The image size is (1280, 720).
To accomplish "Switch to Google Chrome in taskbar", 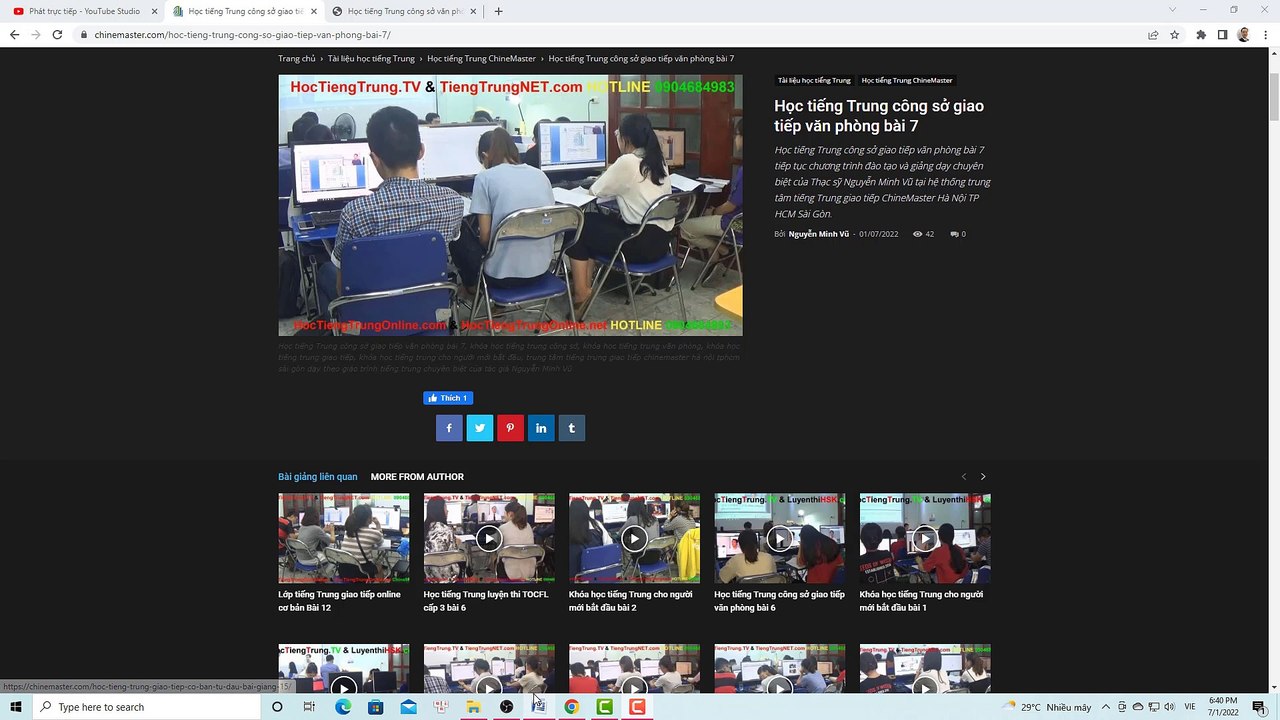I will click(571, 707).
